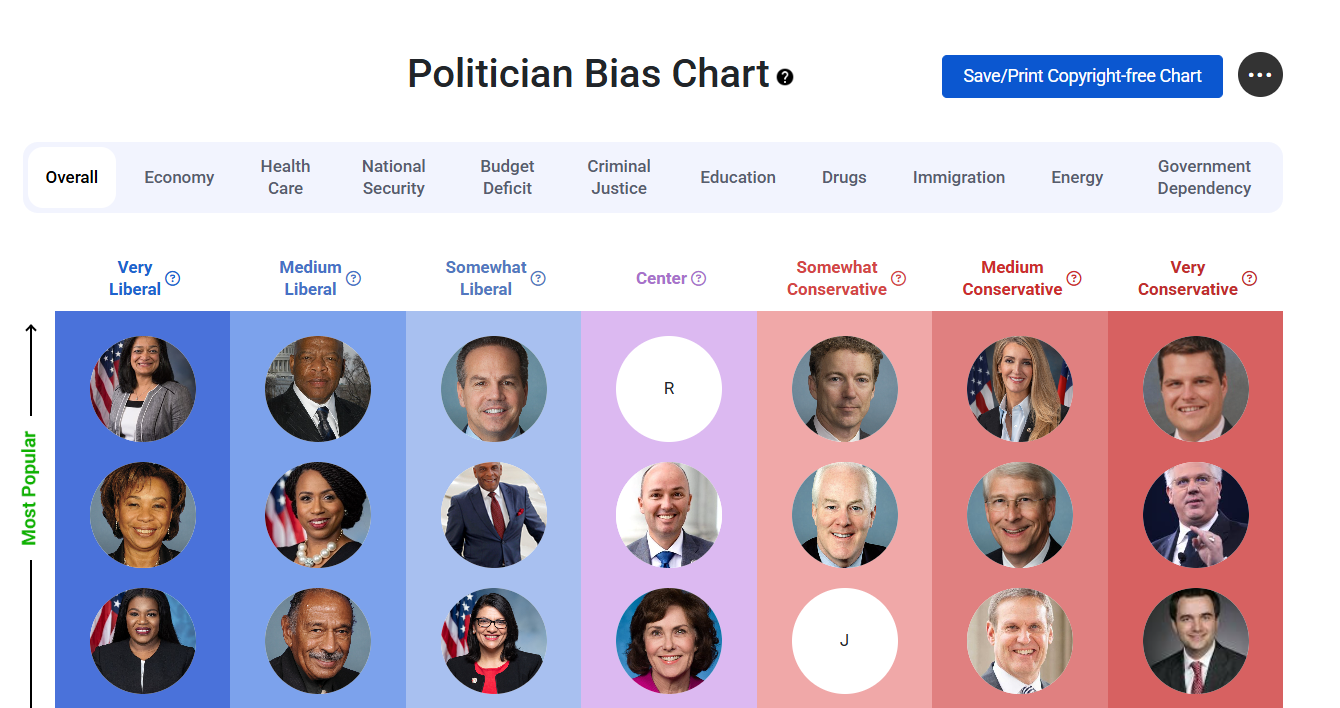Click the help icon next to Medium Conservative
The width and height of the screenshot is (1340, 708).
1074,279
